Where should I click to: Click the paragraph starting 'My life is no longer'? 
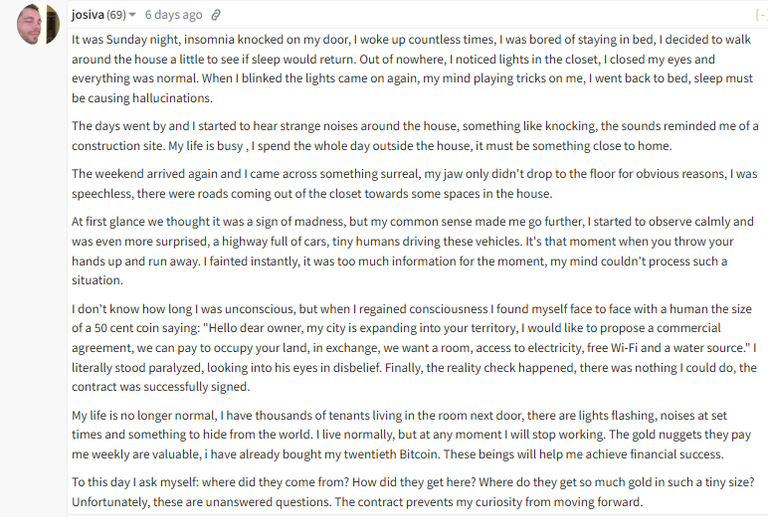(411, 435)
